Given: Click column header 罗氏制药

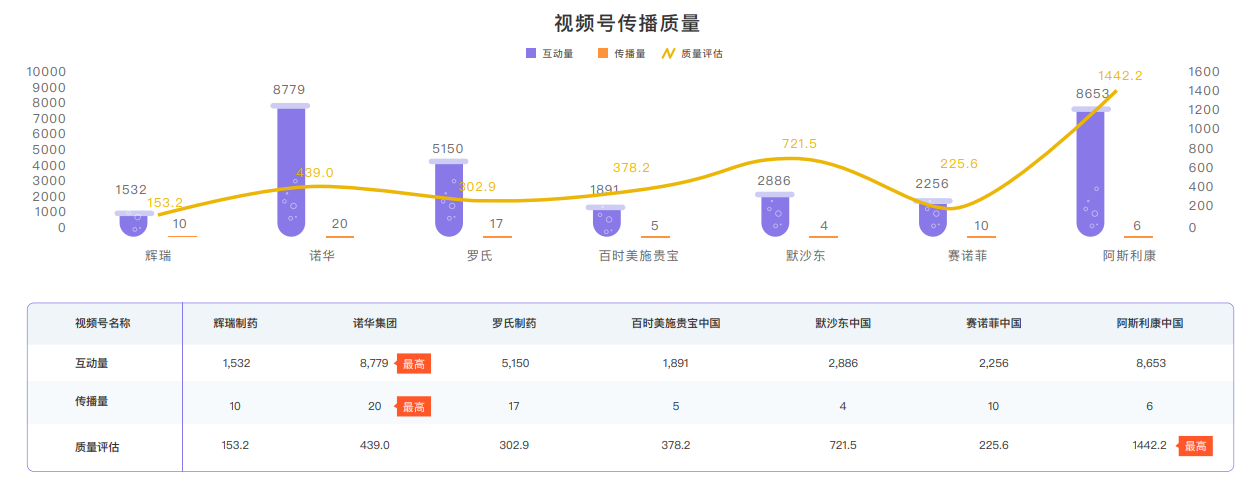Looking at the screenshot, I should point(514,324).
